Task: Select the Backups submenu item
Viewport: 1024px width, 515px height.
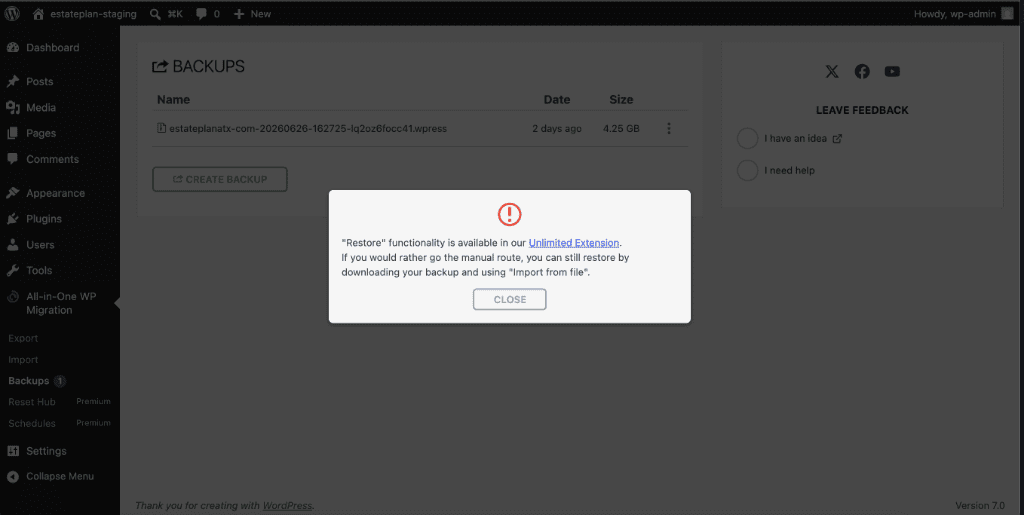Action: pos(29,381)
